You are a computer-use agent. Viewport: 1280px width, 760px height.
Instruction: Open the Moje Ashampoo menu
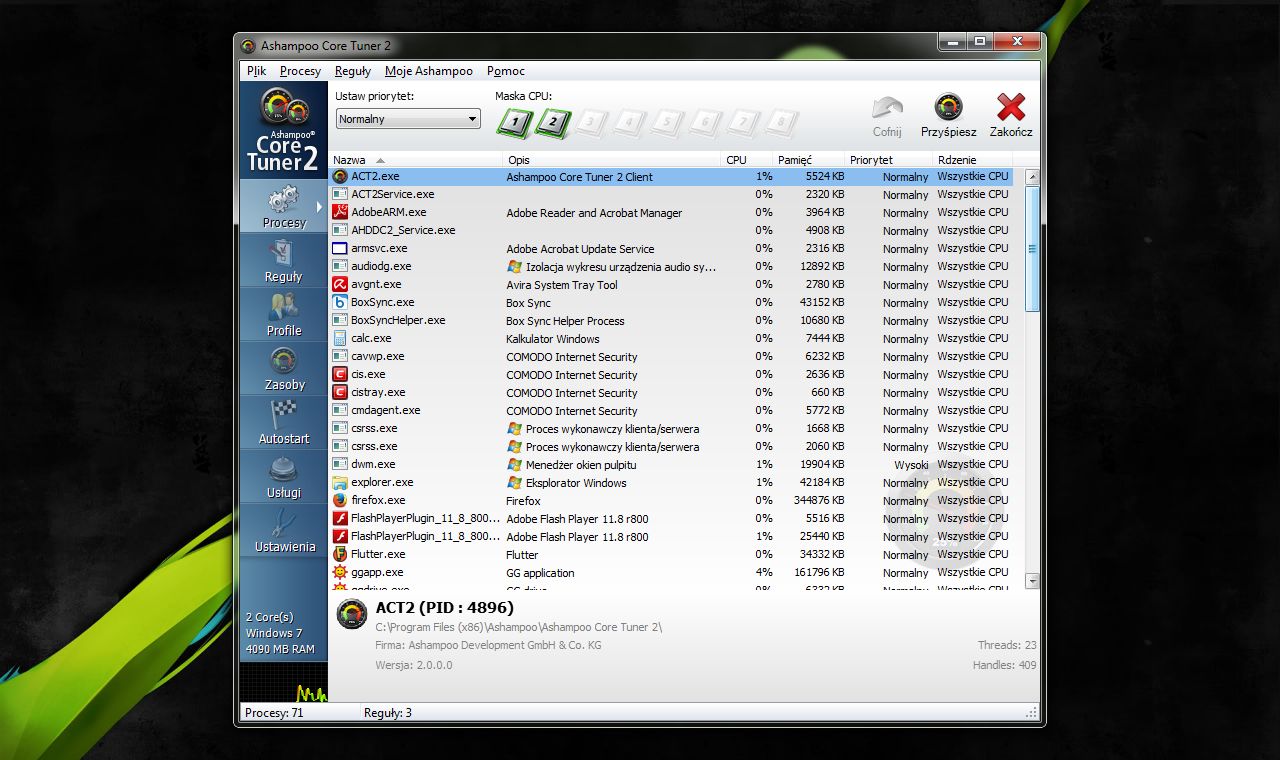click(429, 71)
